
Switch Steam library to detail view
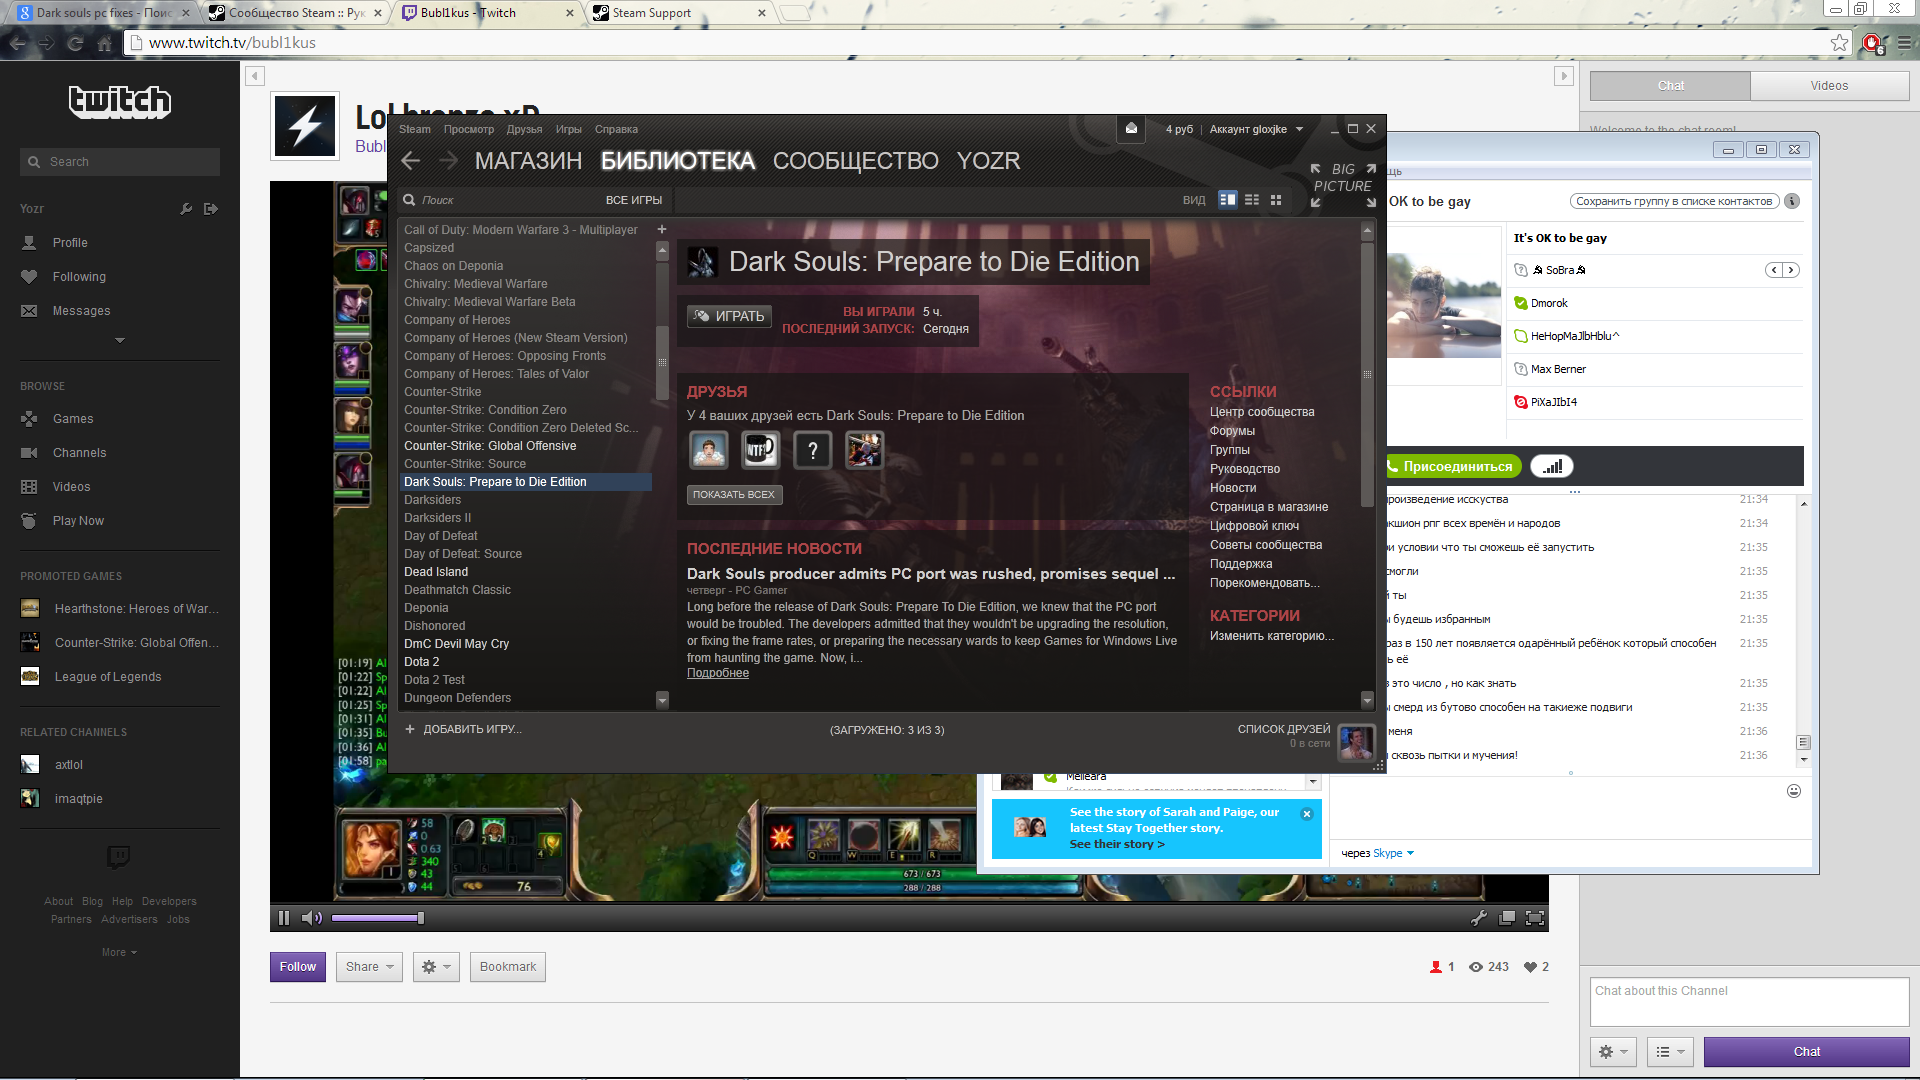click(x=1227, y=200)
